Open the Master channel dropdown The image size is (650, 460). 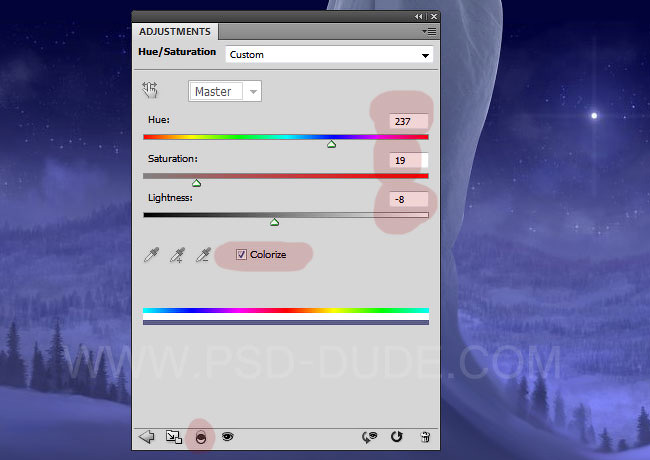[x=225, y=91]
